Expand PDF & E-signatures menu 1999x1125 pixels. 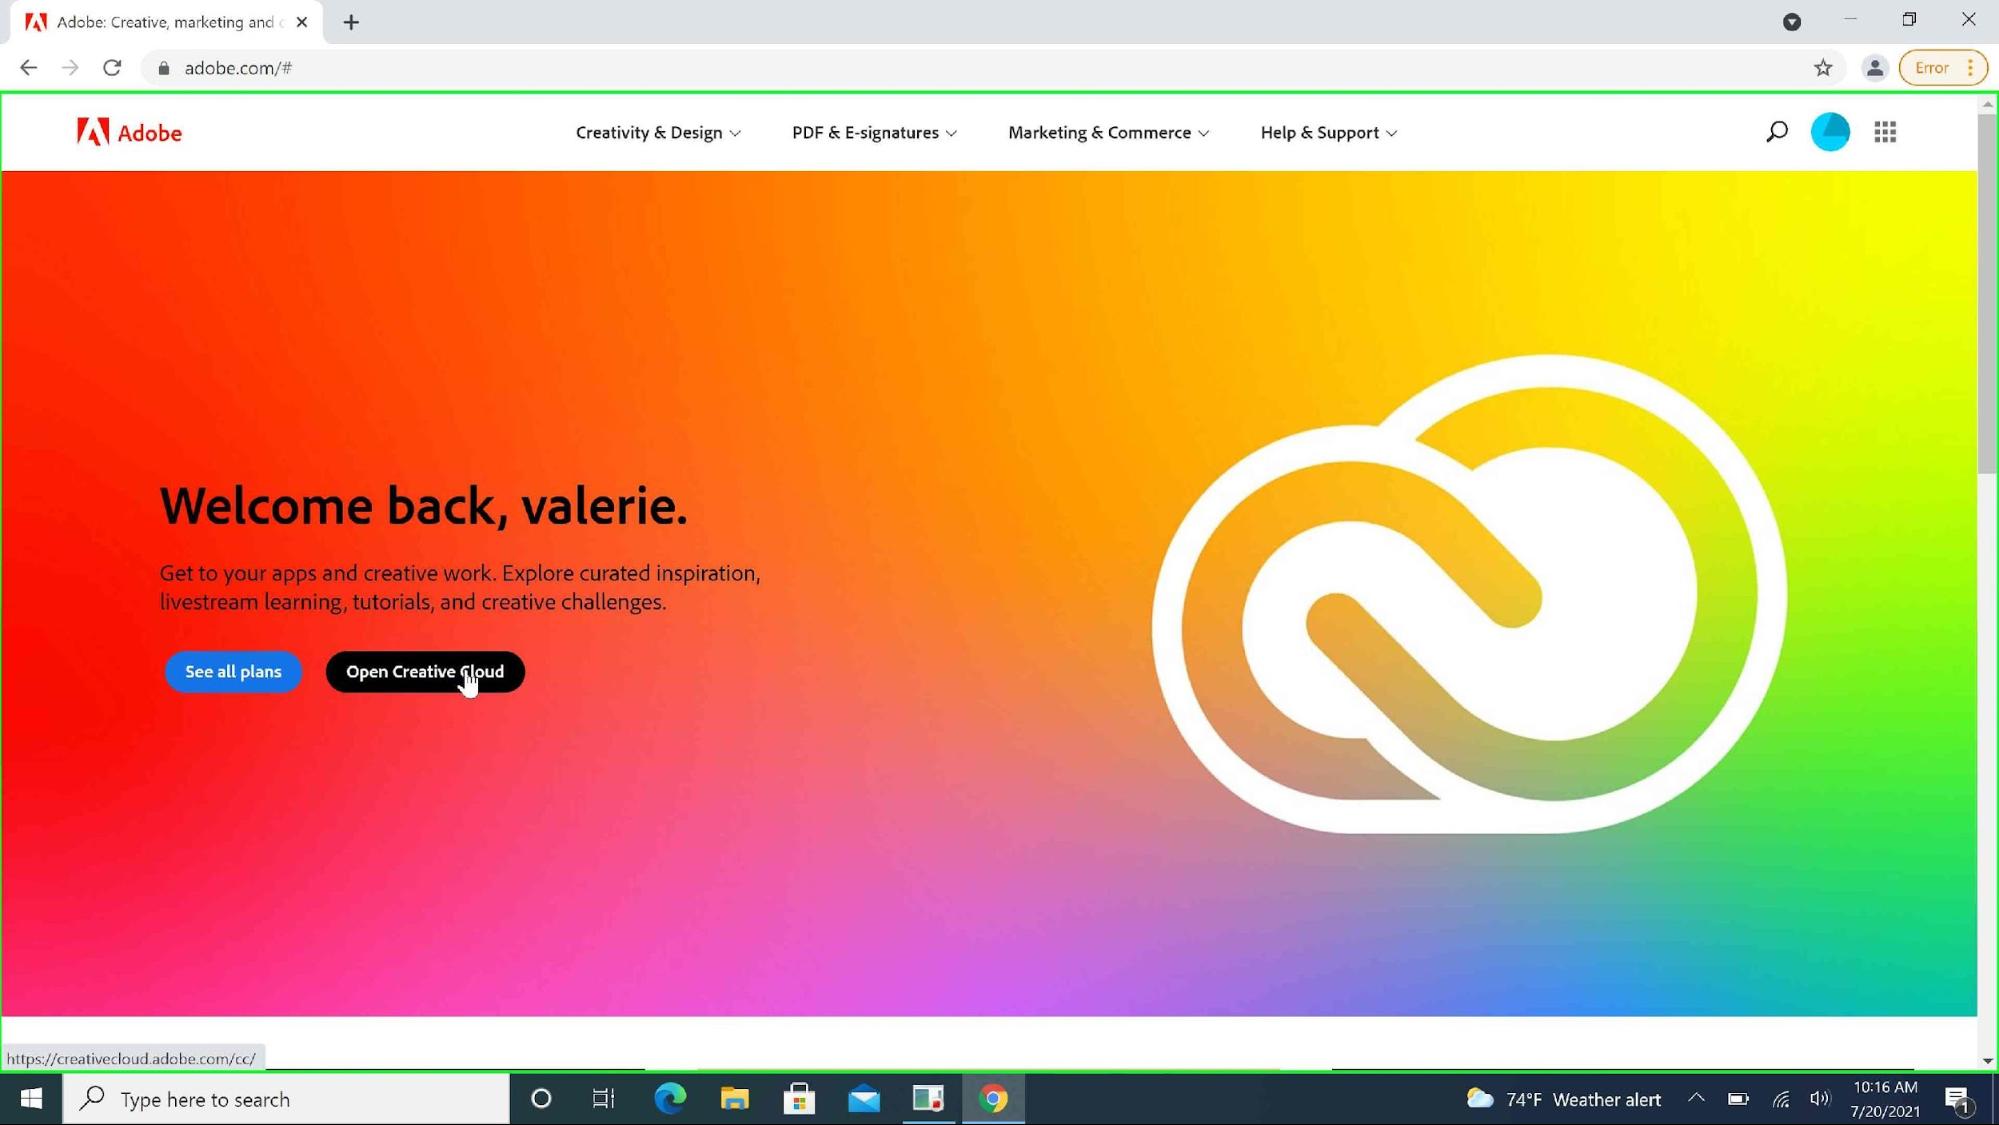pyautogui.click(x=874, y=133)
